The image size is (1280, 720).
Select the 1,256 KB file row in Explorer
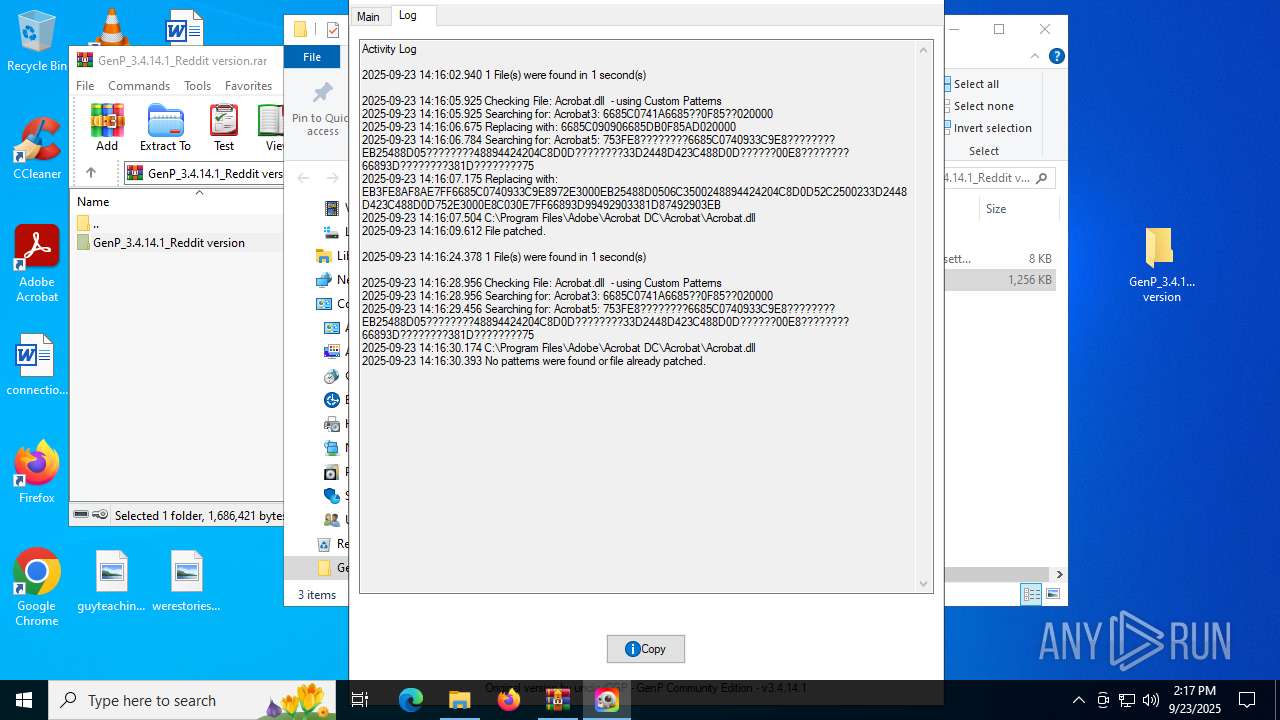[1000, 280]
